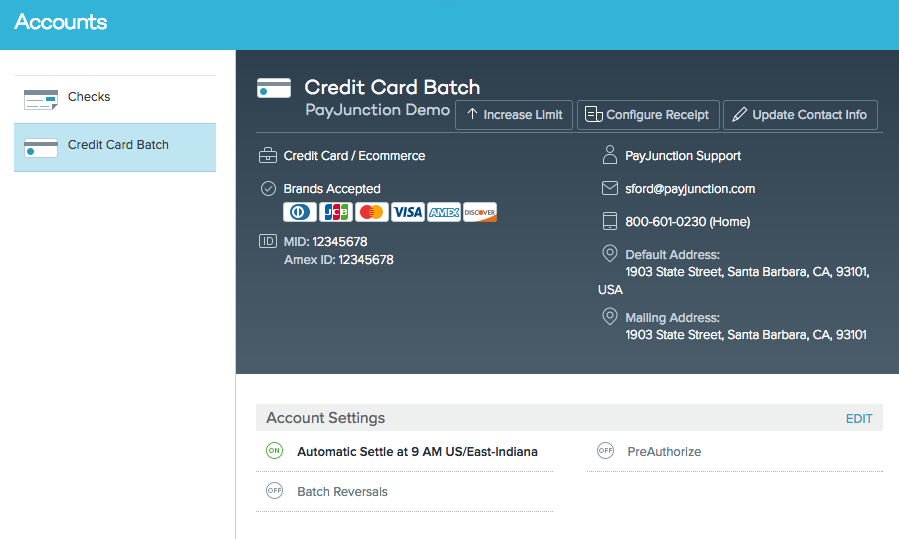Click Automatic Settle at 9 AM label
This screenshot has height=539, width=899.
click(417, 452)
